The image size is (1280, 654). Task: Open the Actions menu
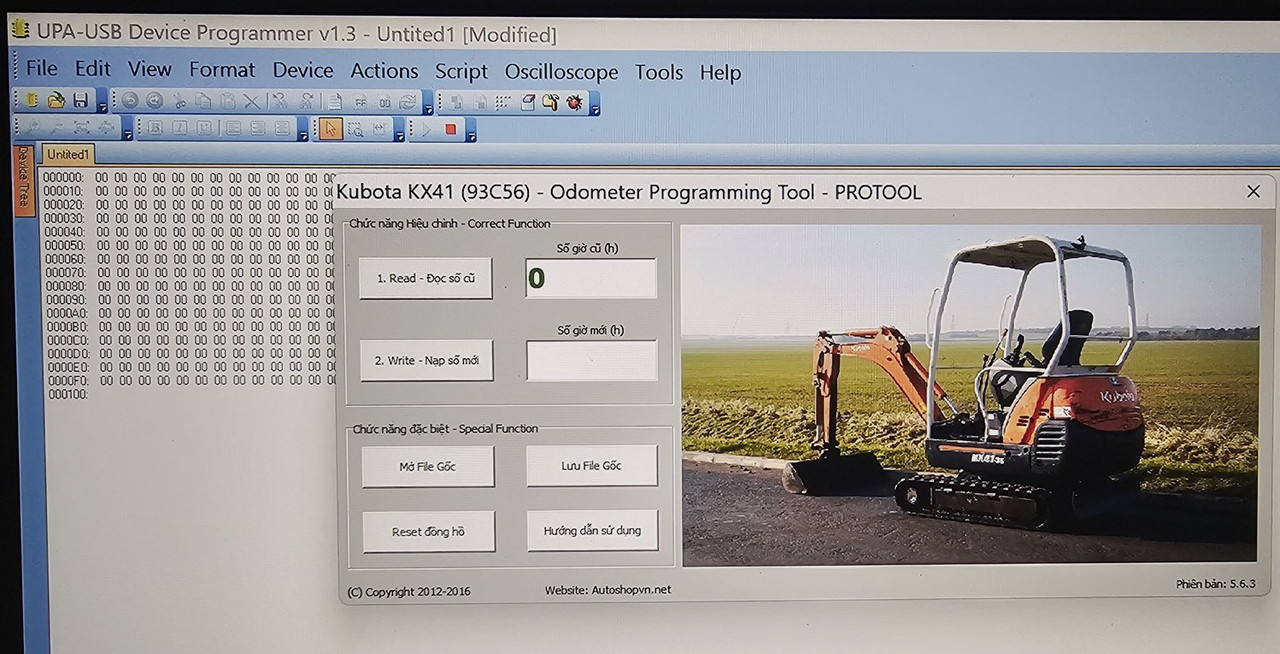point(384,71)
